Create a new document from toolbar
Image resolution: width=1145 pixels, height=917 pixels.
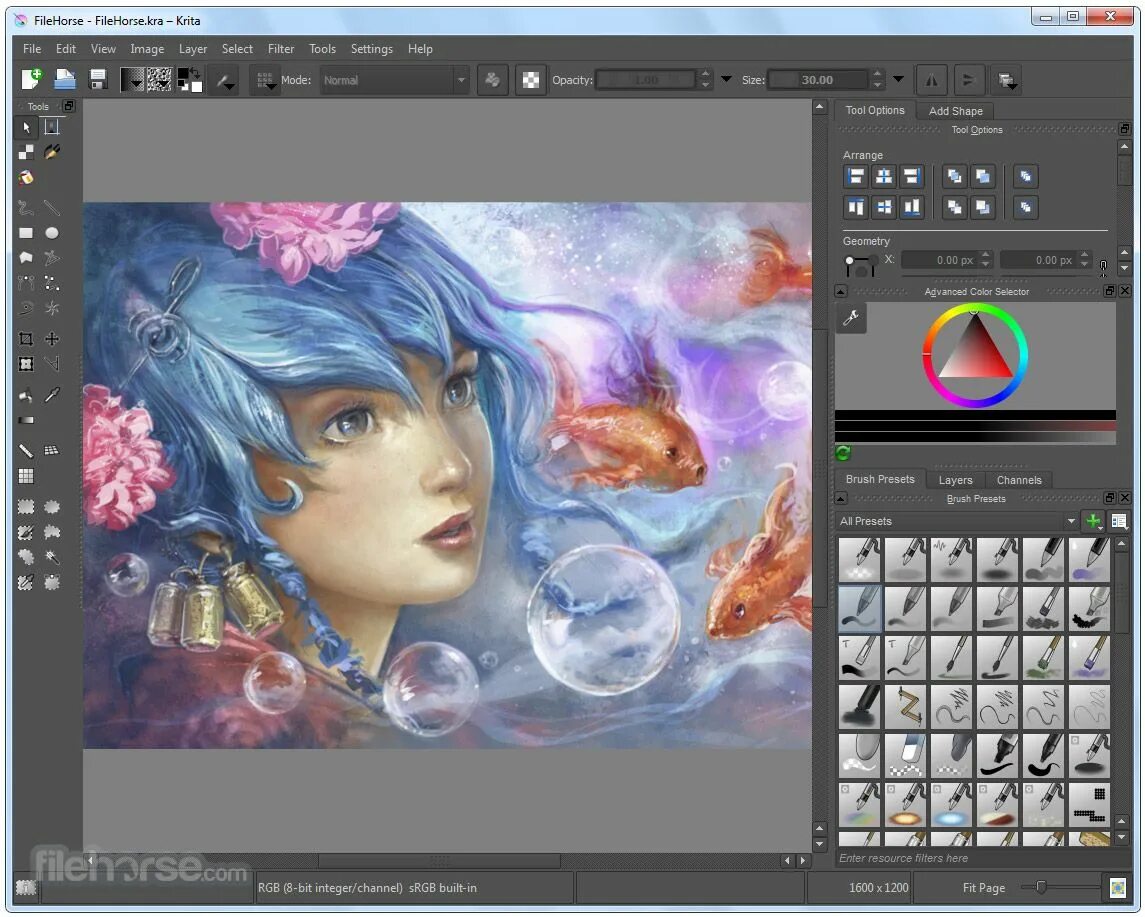point(32,80)
